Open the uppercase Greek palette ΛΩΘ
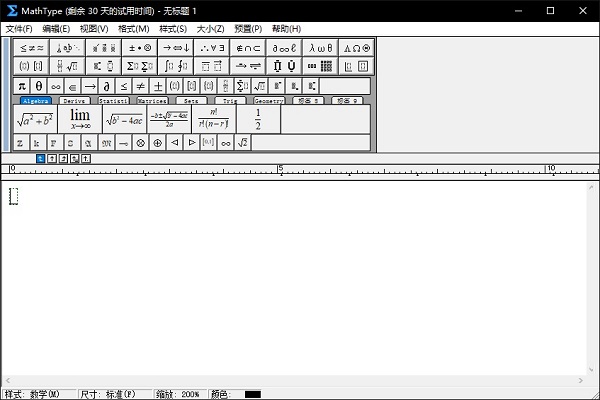The image size is (600, 400). coord(356,48)
